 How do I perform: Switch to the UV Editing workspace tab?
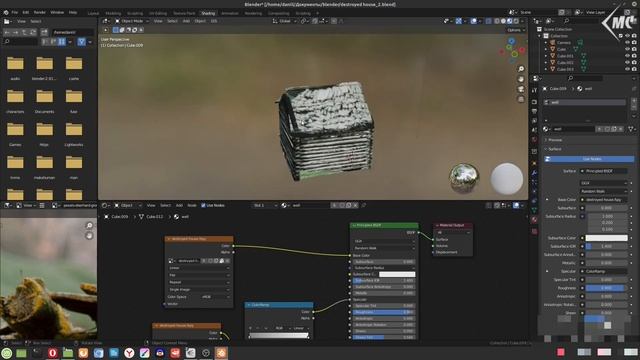pyautogui.click(x=158, y=13)
